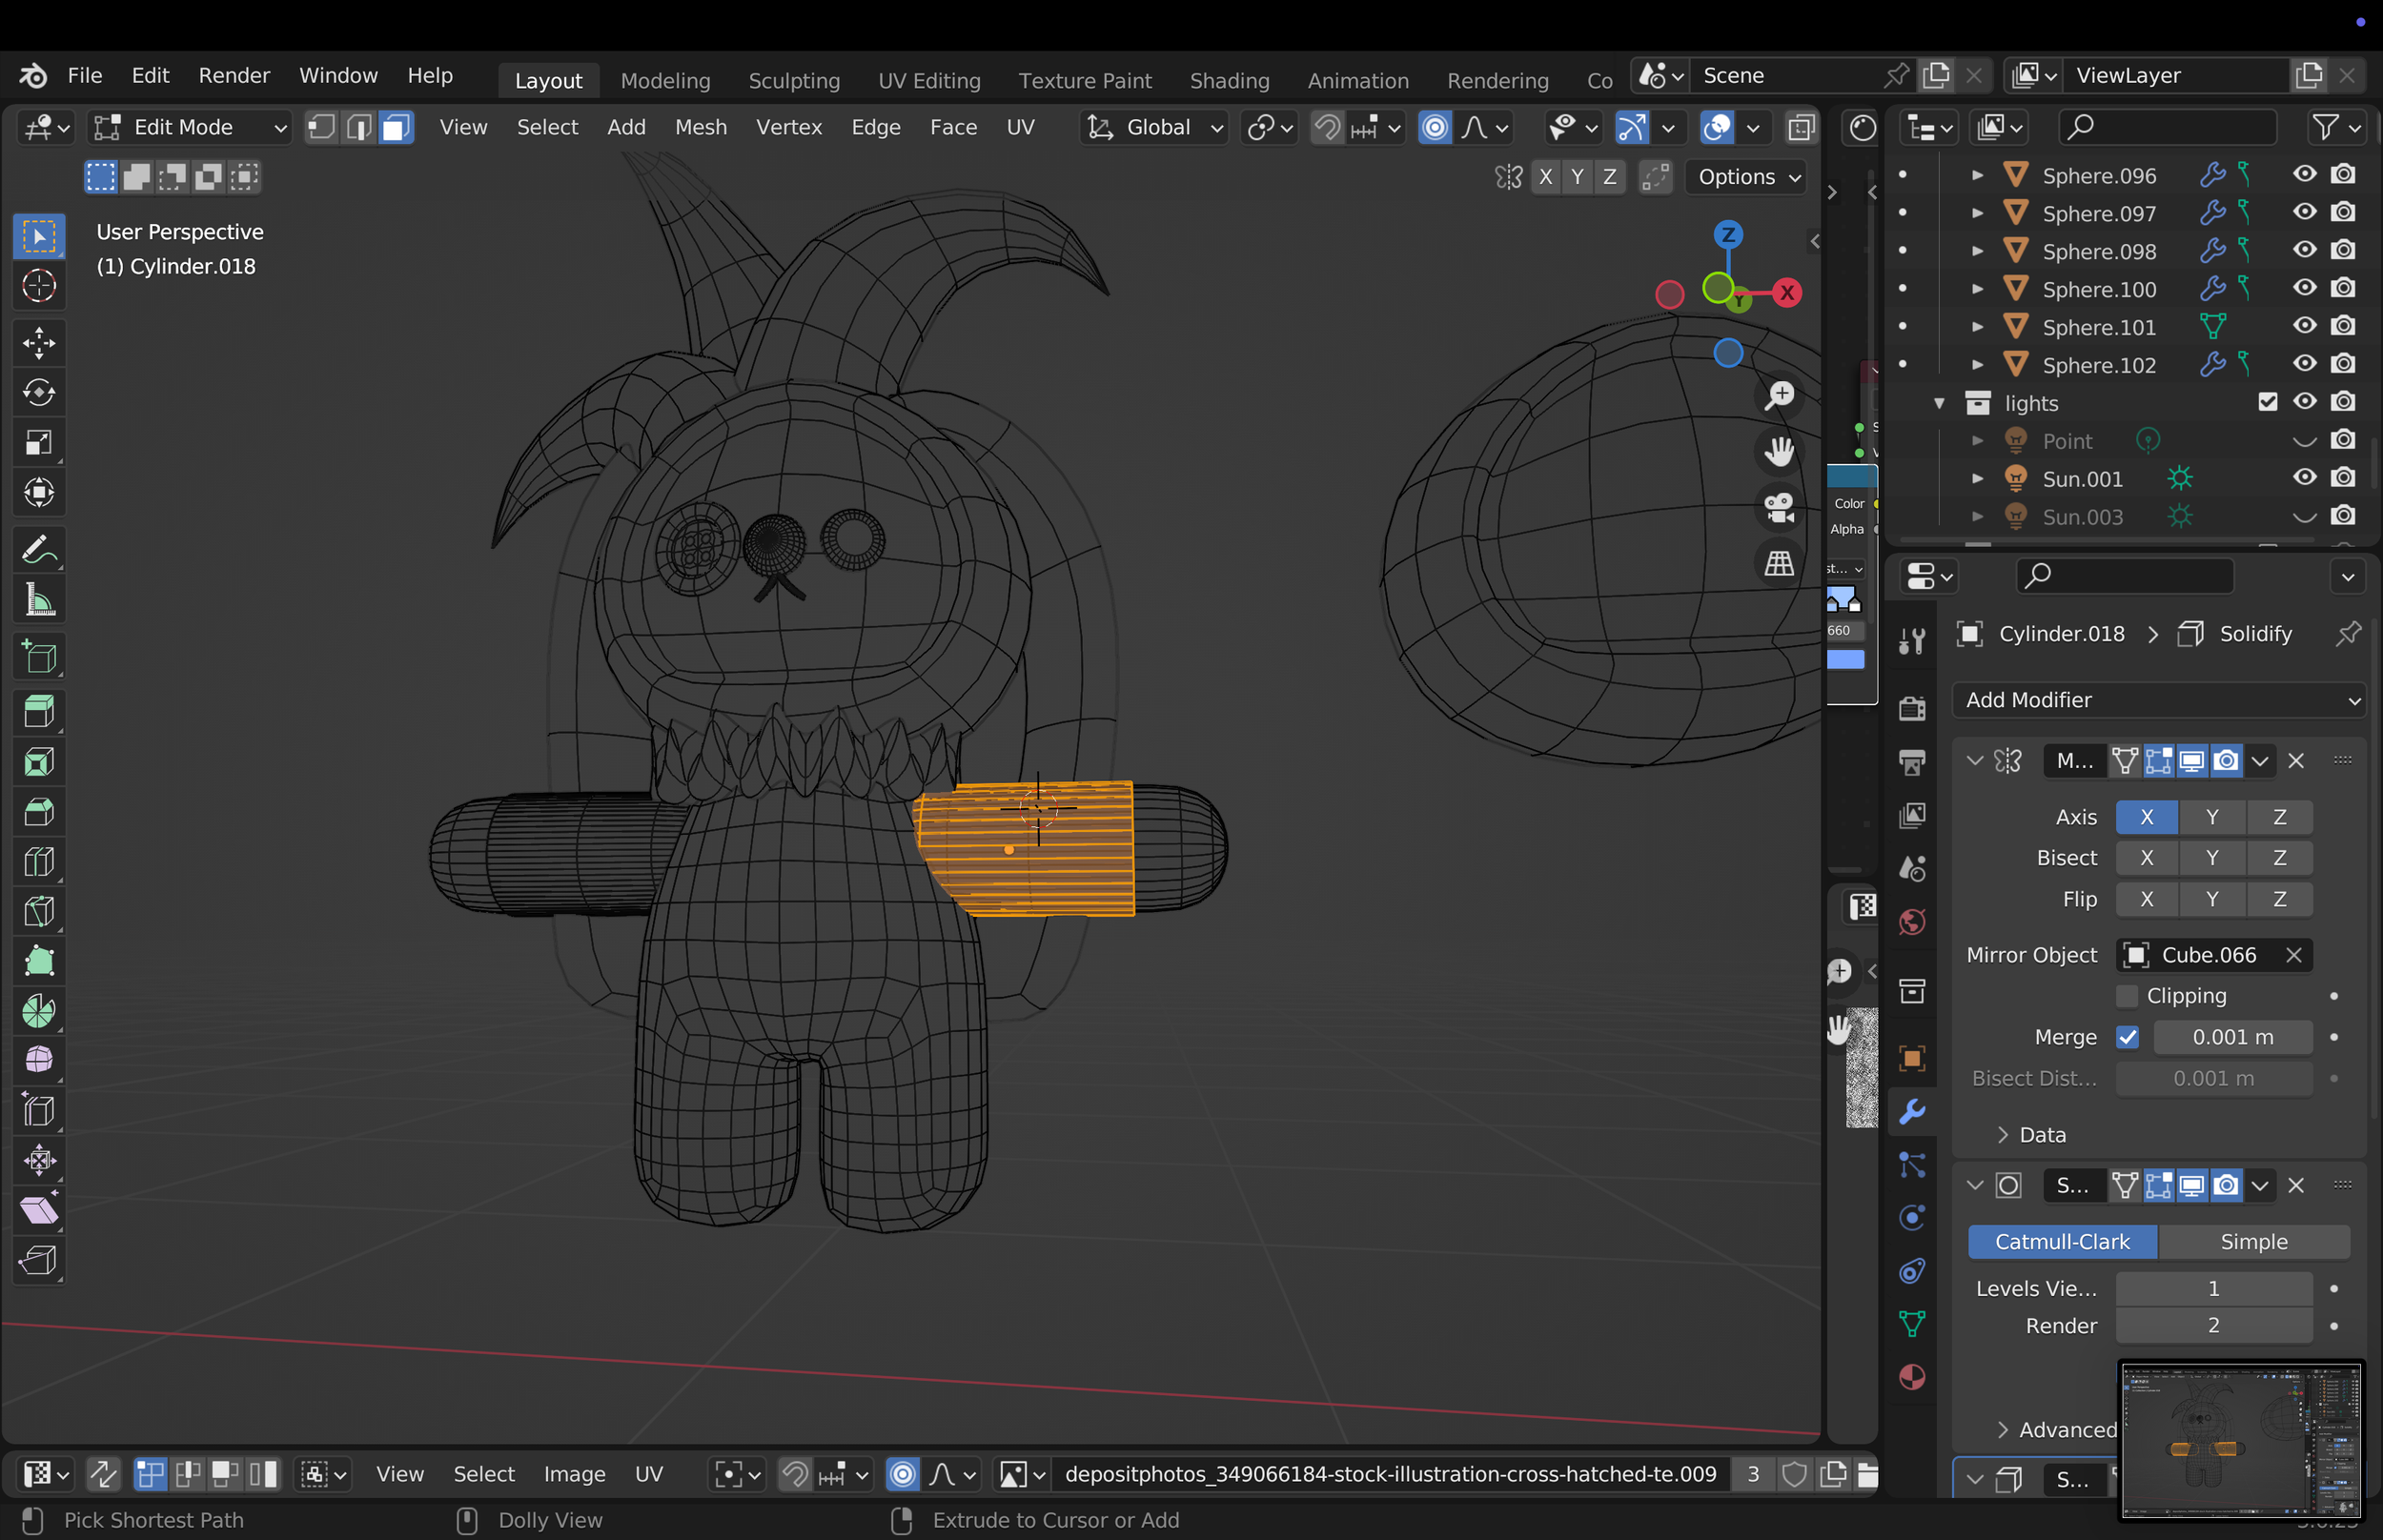Open the Material properties tab
Viewport: 2383px width, 1540px height.
click(1912, 1377)
